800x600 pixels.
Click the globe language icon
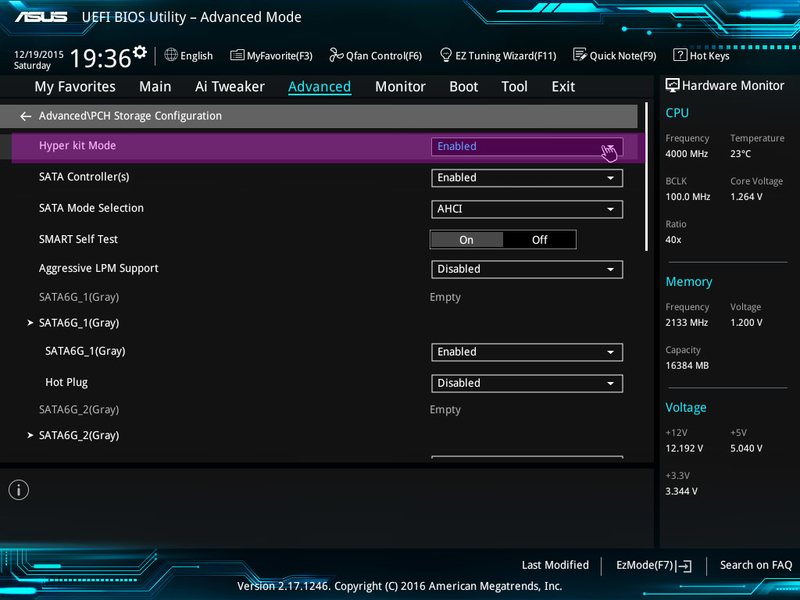[171, 55]
